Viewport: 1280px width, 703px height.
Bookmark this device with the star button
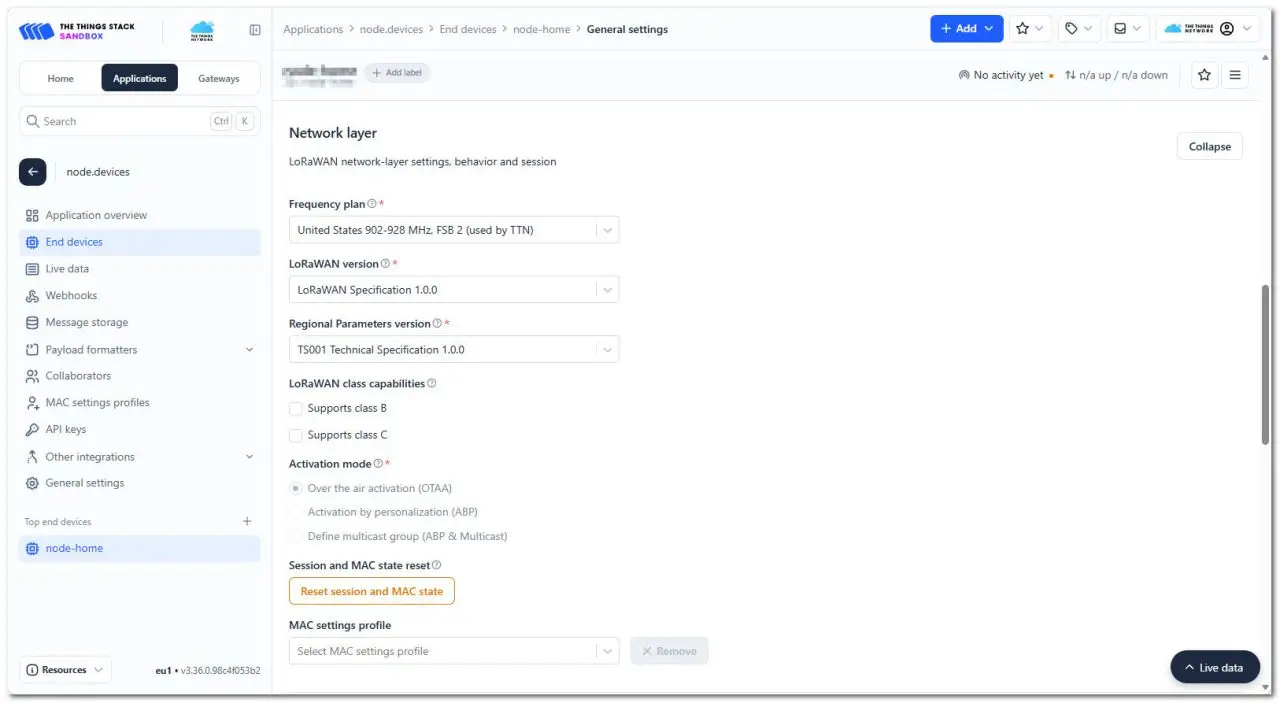tap(1204, 75)
